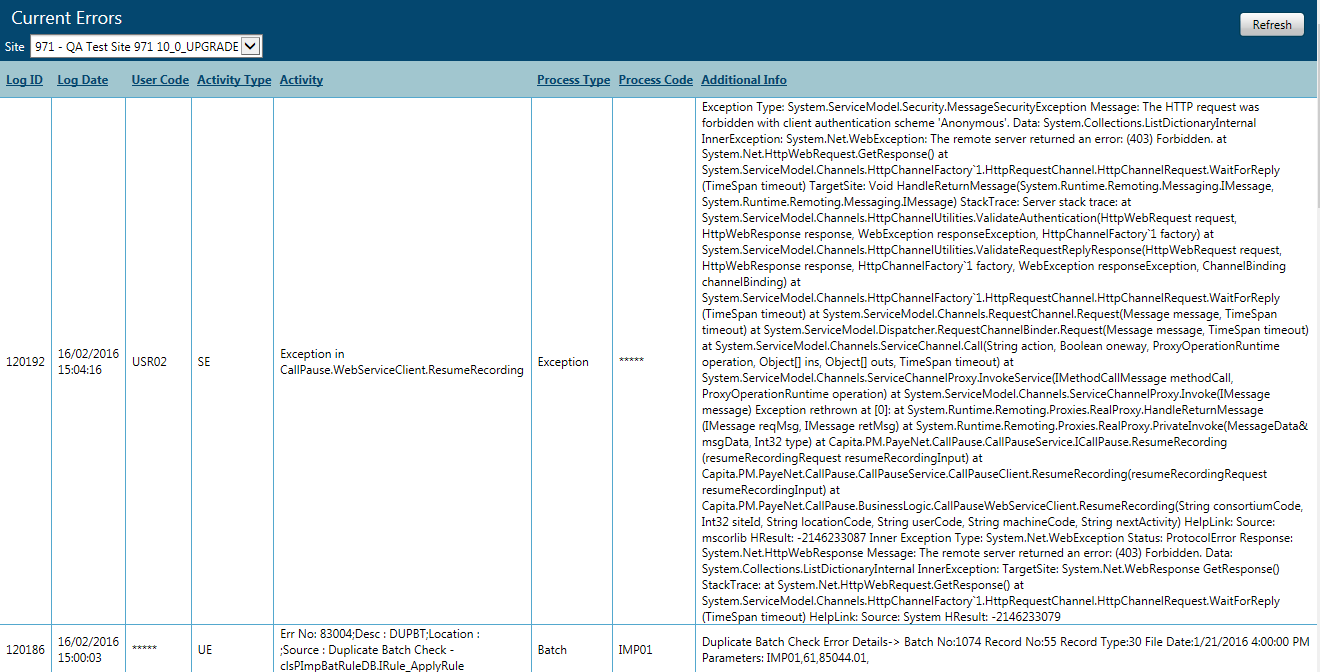Sort by the Additional Info column
The height and width of the screenshot is (672, 1320).
point(743,79)
